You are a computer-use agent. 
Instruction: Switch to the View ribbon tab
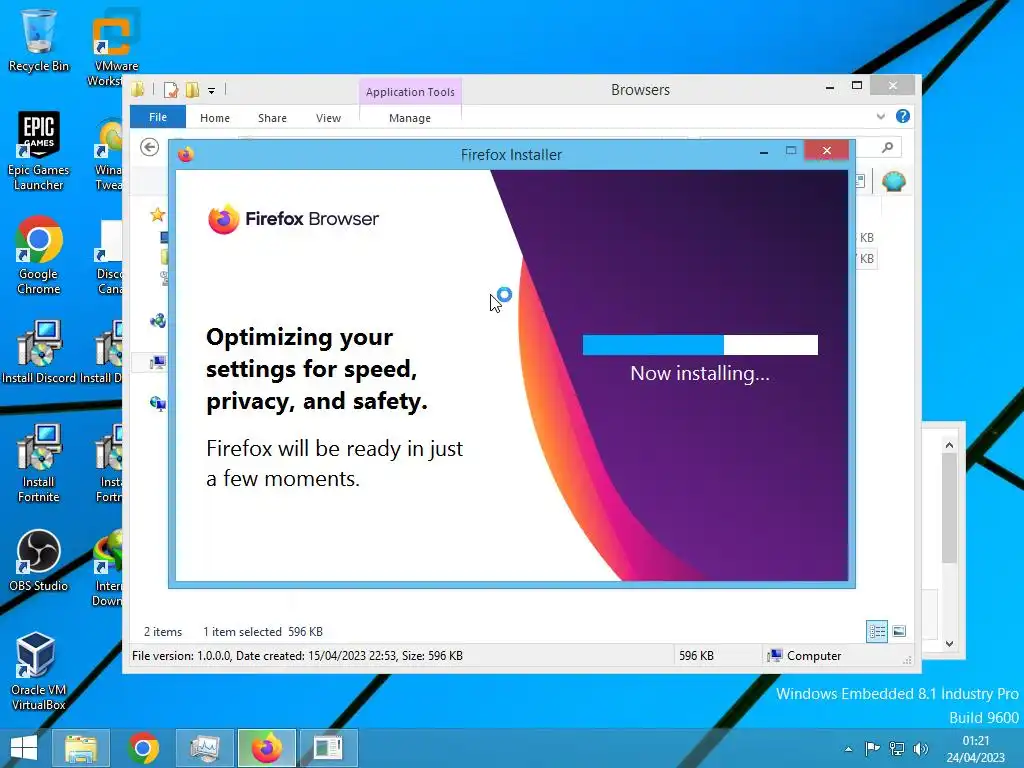(x=328, y=118)
